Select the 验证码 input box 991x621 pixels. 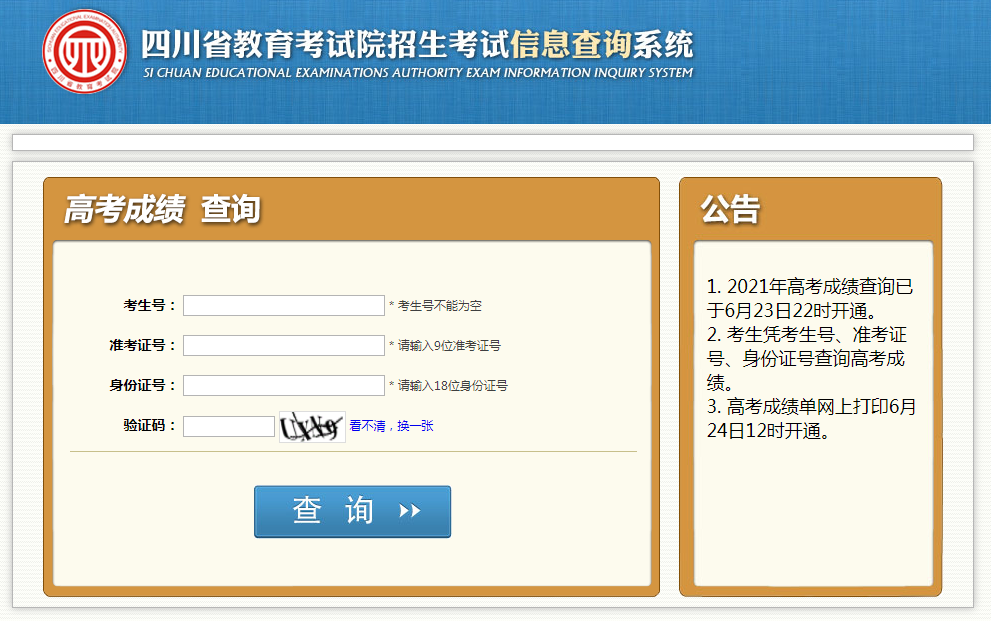coord(228,425)
